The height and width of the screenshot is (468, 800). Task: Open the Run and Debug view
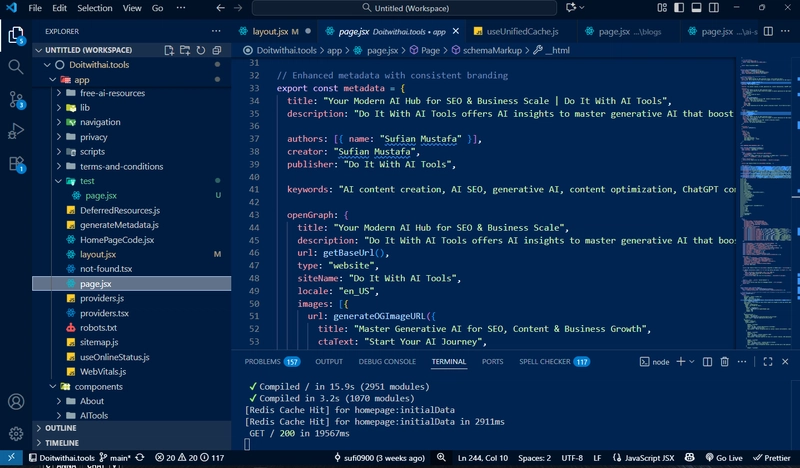pyautogui.click(x=16, y=131)
